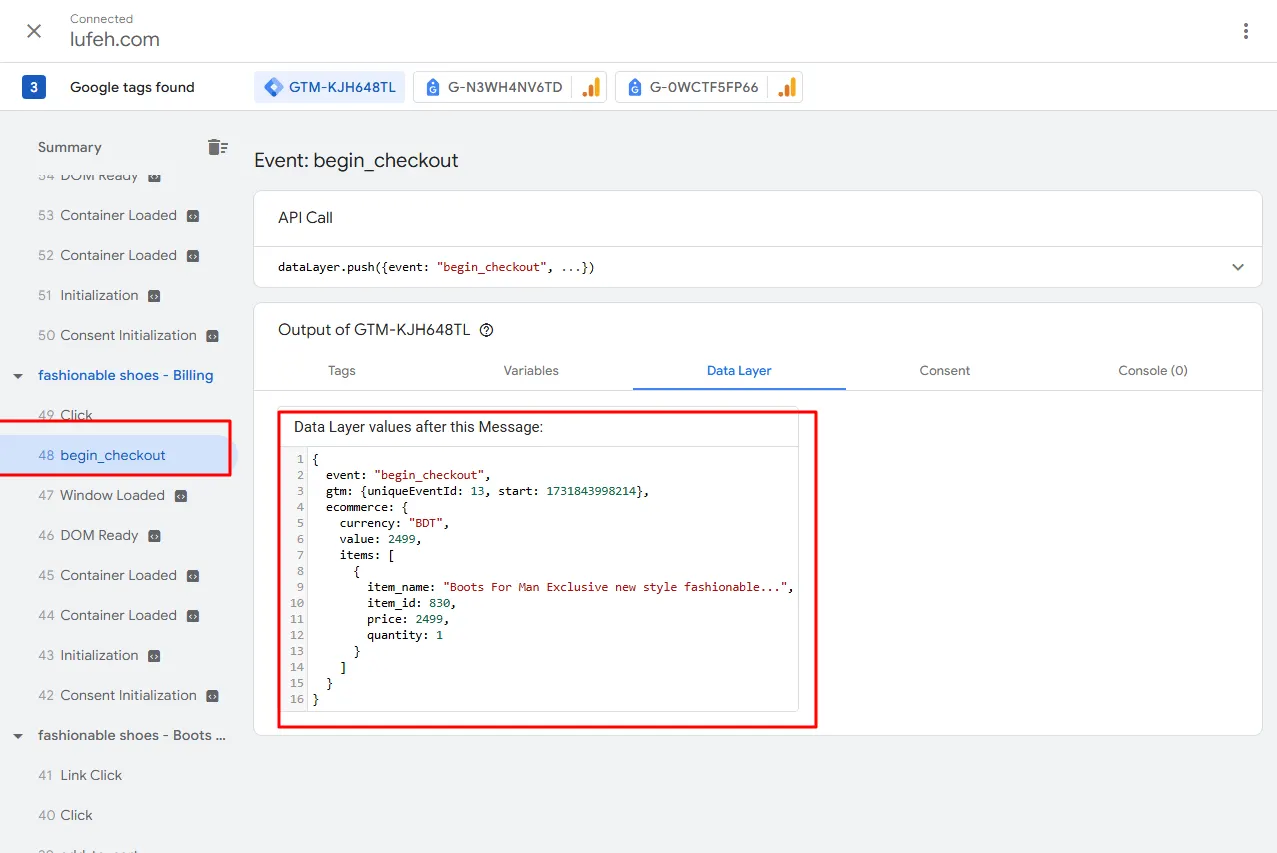
Task: Click the Google tag icon on G-0WCTF5FP66
Action: [x=635, y=88]
